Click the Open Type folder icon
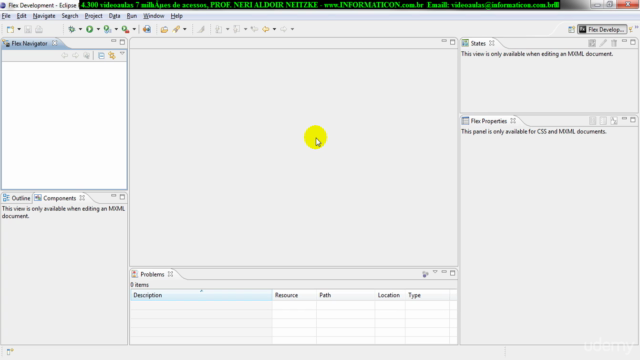This screenshot has height=360, width=640. coord(164,29)
